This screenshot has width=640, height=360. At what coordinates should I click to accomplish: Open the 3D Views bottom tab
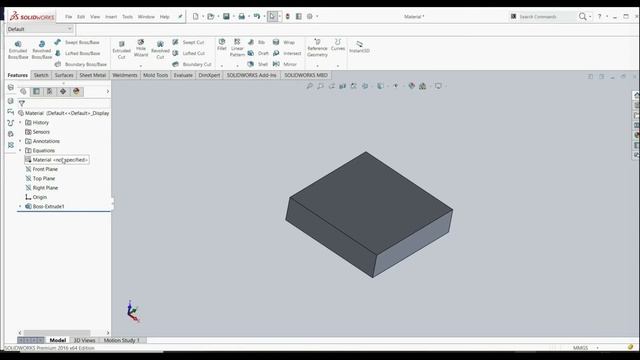(84, 340)
